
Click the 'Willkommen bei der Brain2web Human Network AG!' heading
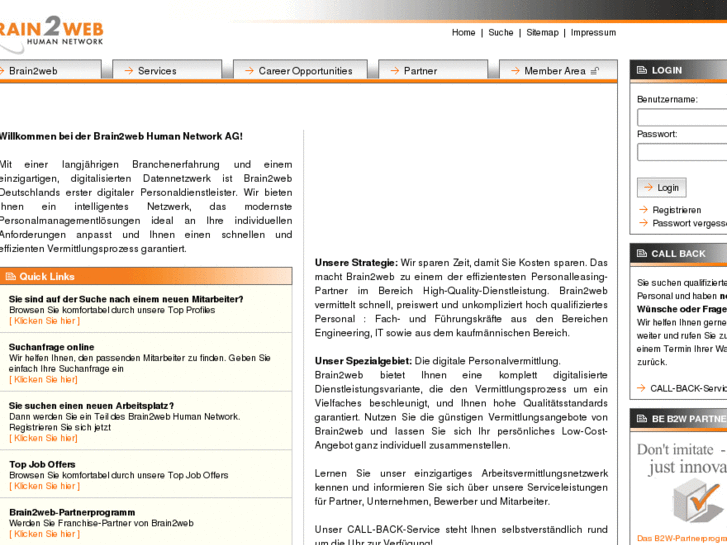[121, 136]
